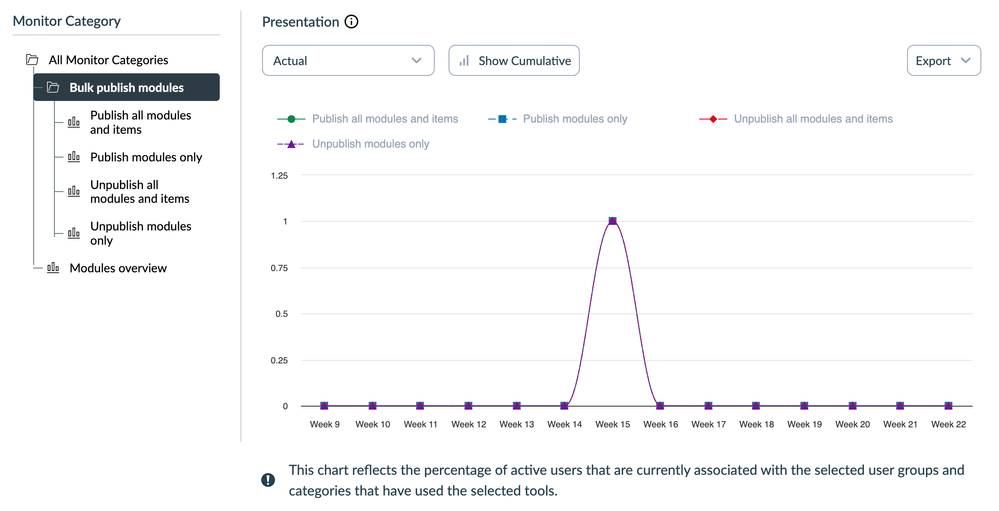This screenshot has width=999, height=511.
Task: Open the Actual presentation dropdown
Action: 348,61
